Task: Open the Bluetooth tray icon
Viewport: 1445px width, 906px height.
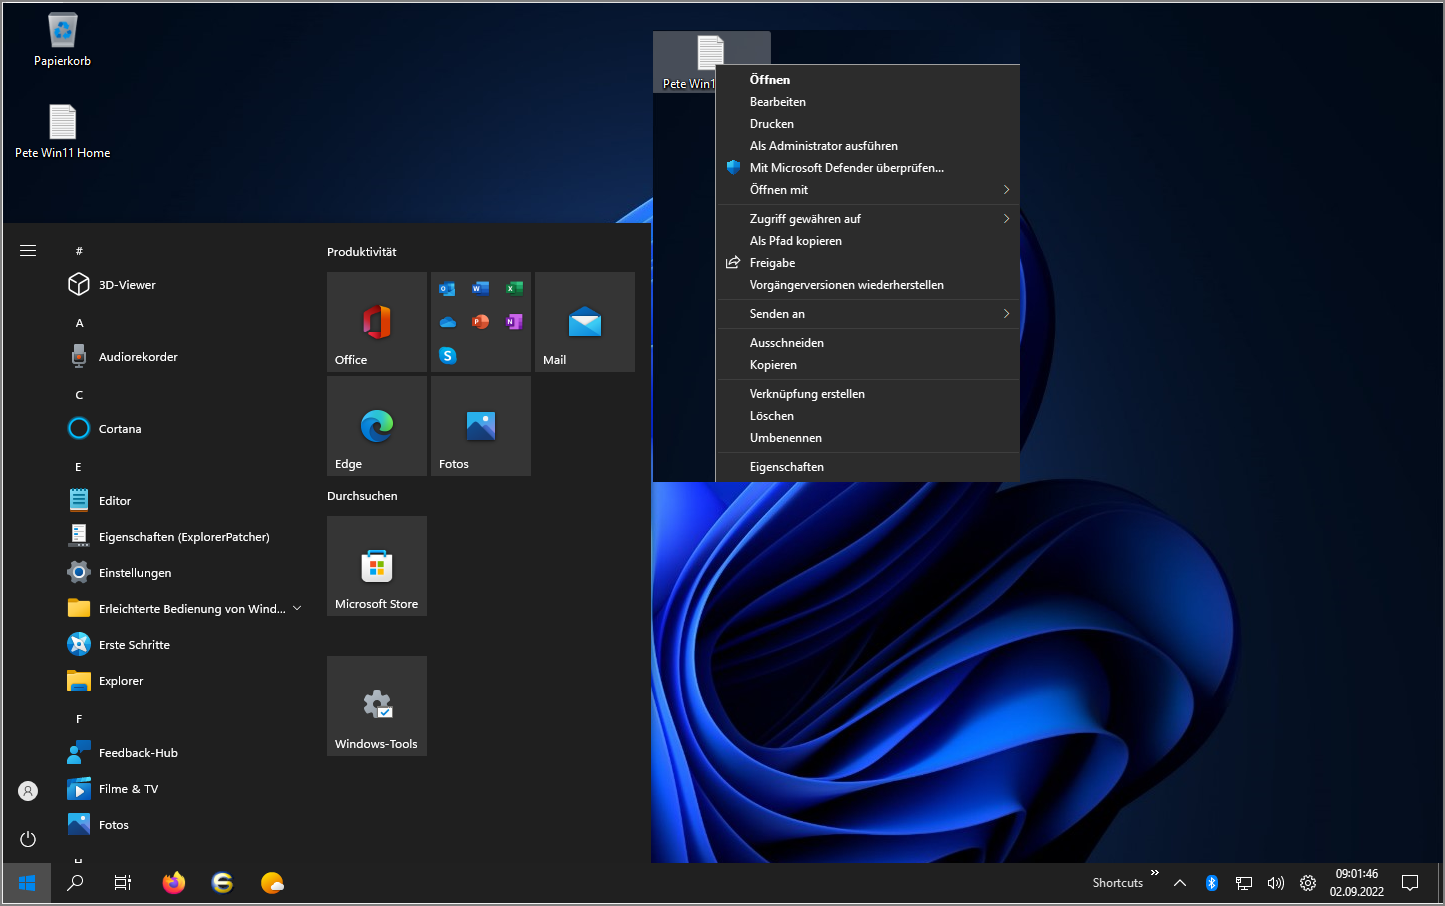Action: (1212, 883)
